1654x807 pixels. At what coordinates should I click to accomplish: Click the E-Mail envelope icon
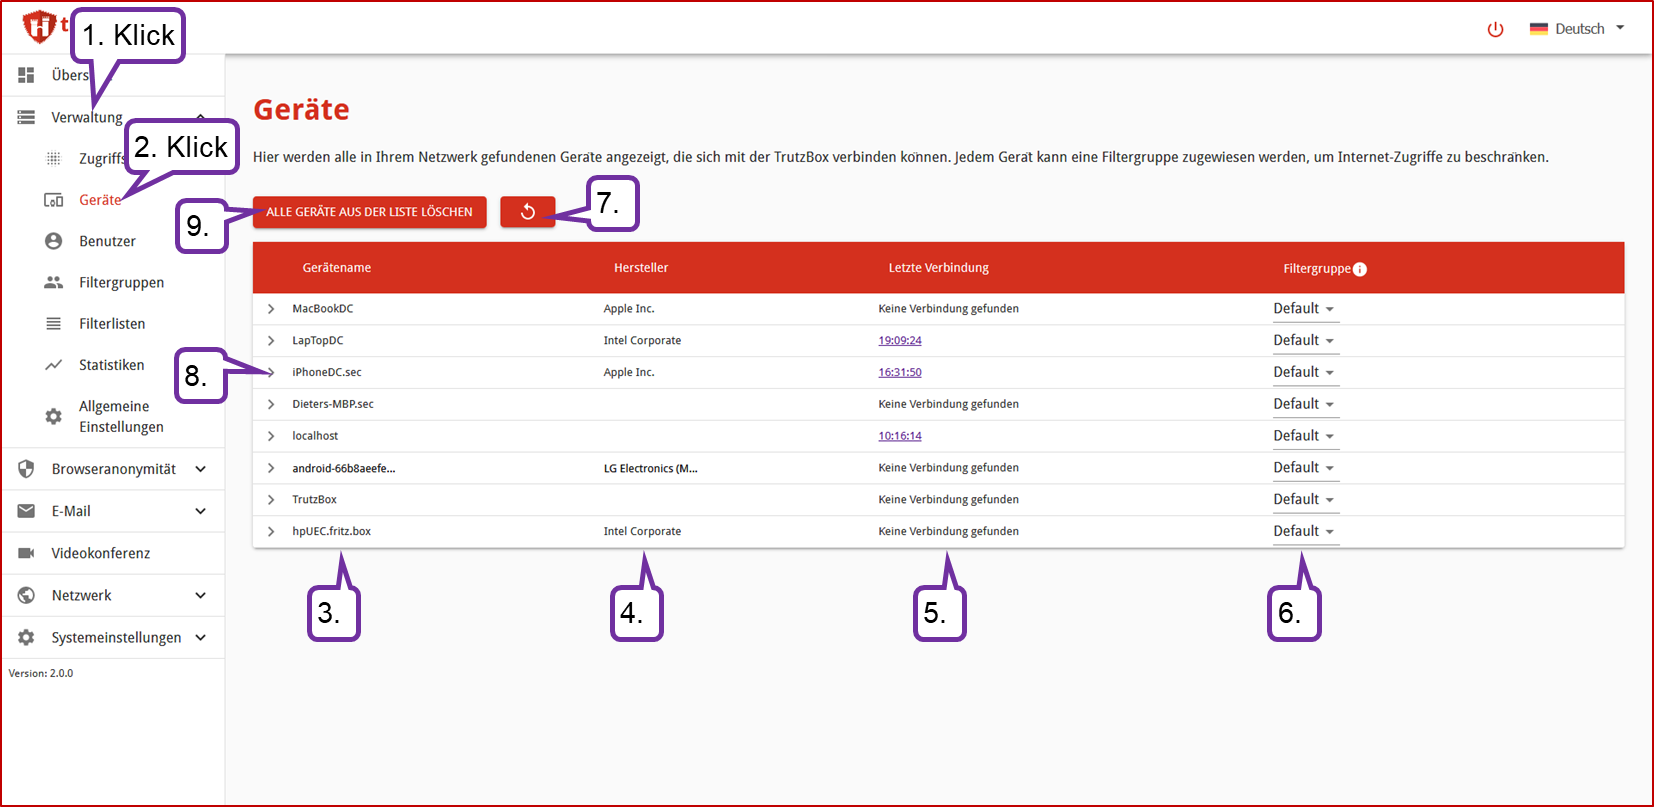27,511
